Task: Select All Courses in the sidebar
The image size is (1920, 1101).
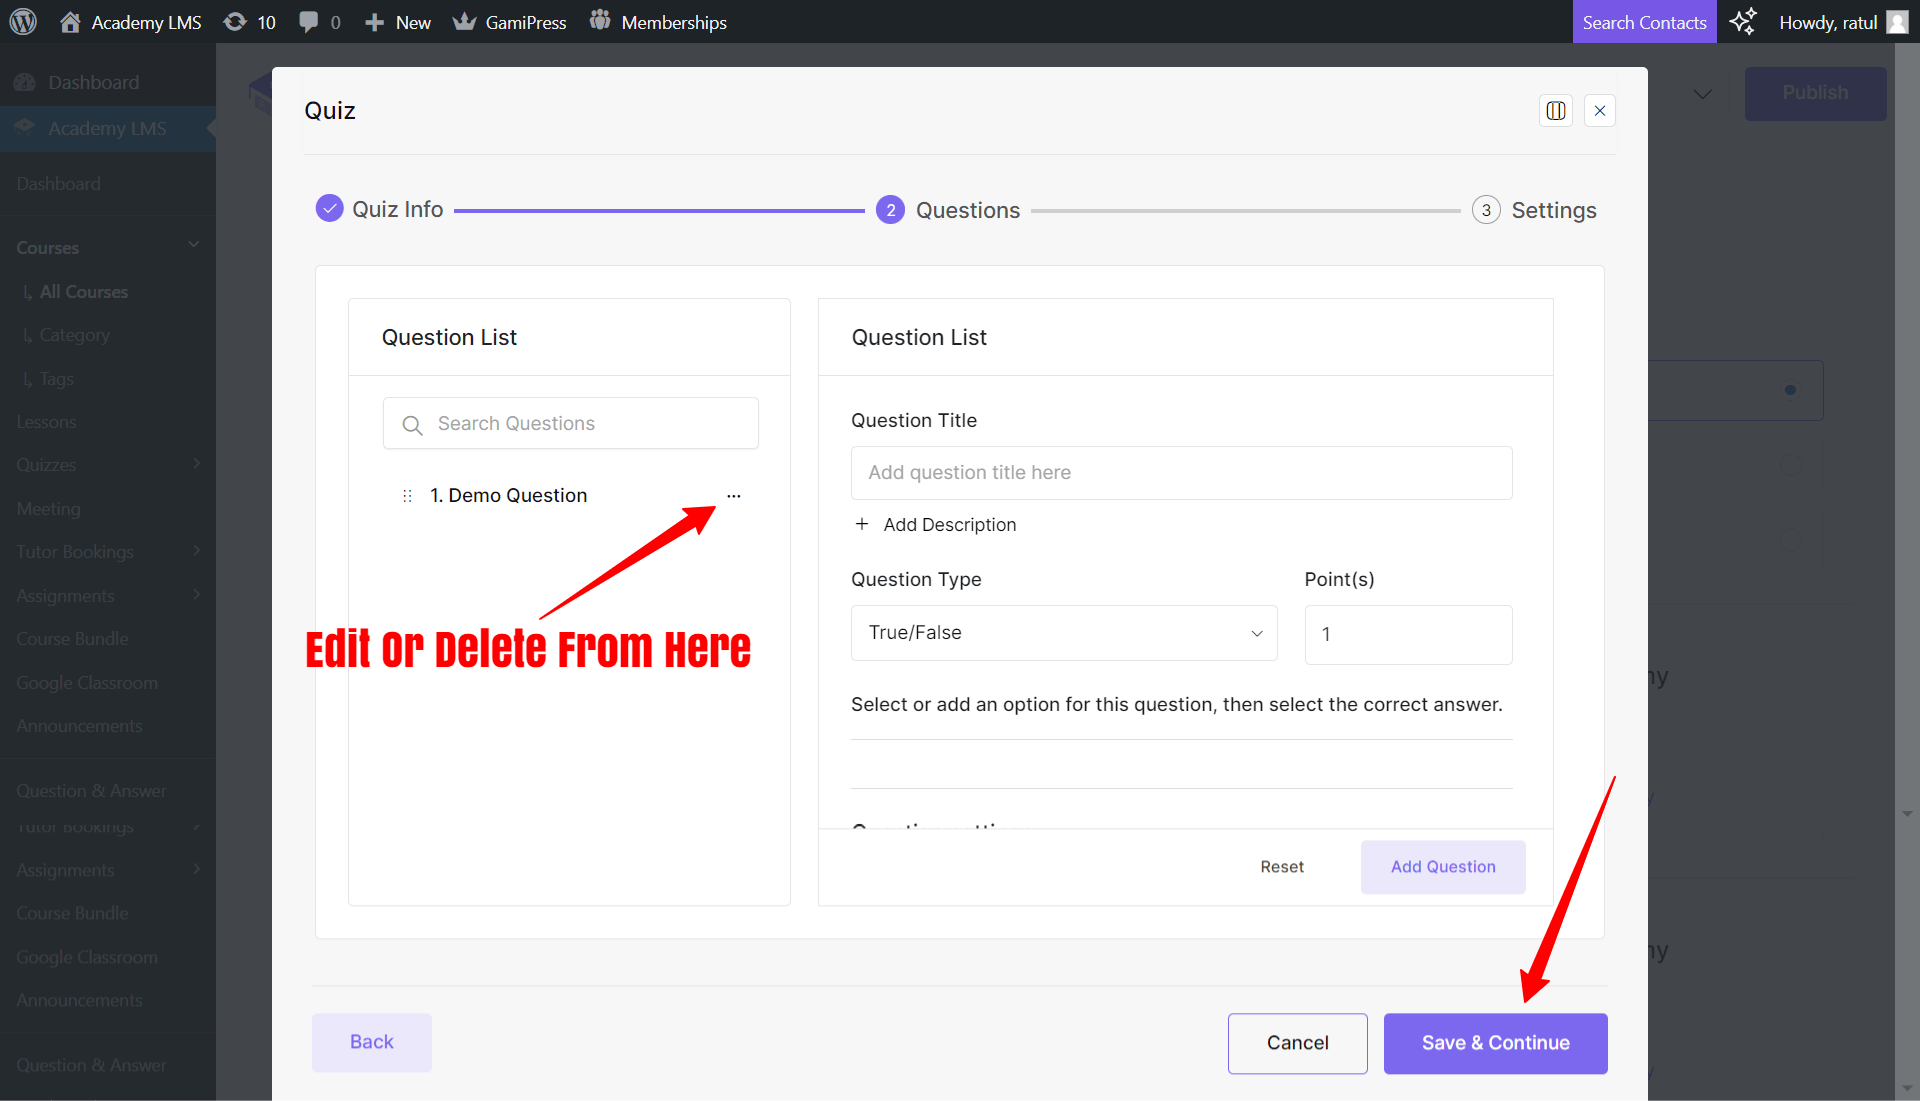Action: coord(83,292)
